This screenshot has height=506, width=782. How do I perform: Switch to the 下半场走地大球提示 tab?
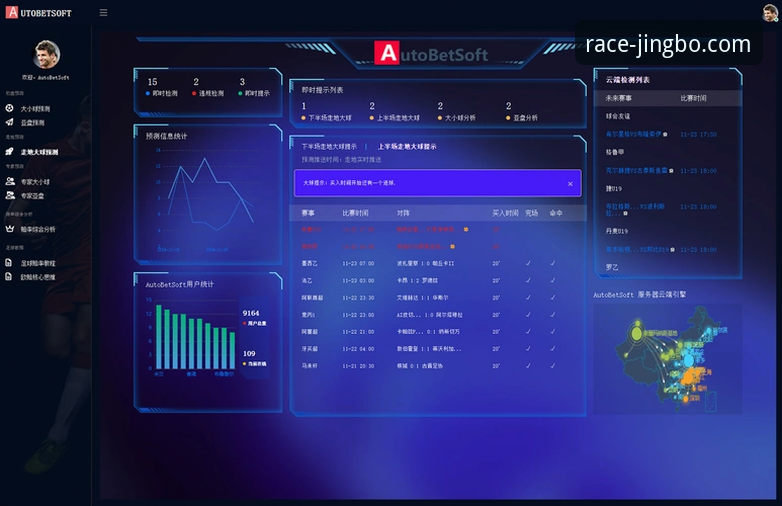tap(329, 147)
